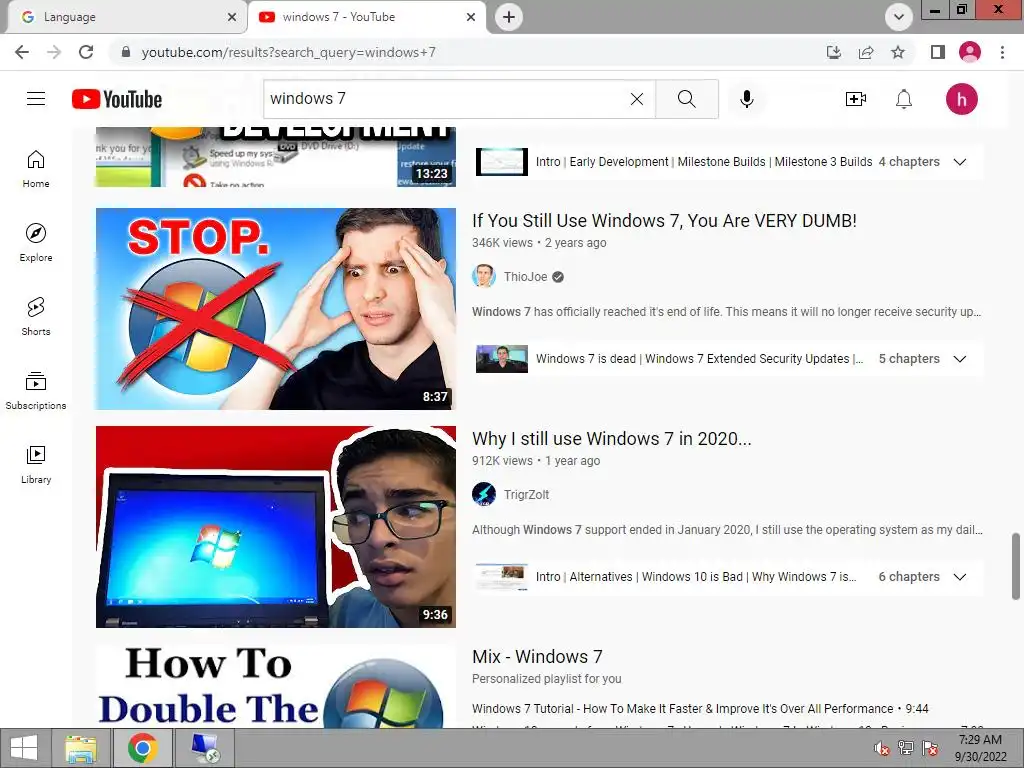1024x768 pixels.
Task: Open the YouTube hamburger guide menu
Action: [36, 99]
